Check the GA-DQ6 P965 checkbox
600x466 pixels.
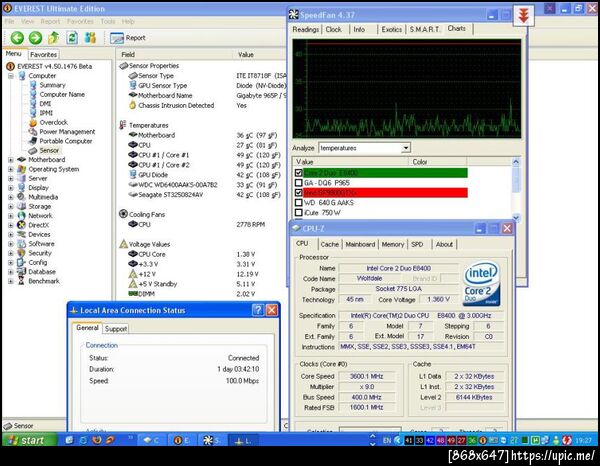click(298, 183)
